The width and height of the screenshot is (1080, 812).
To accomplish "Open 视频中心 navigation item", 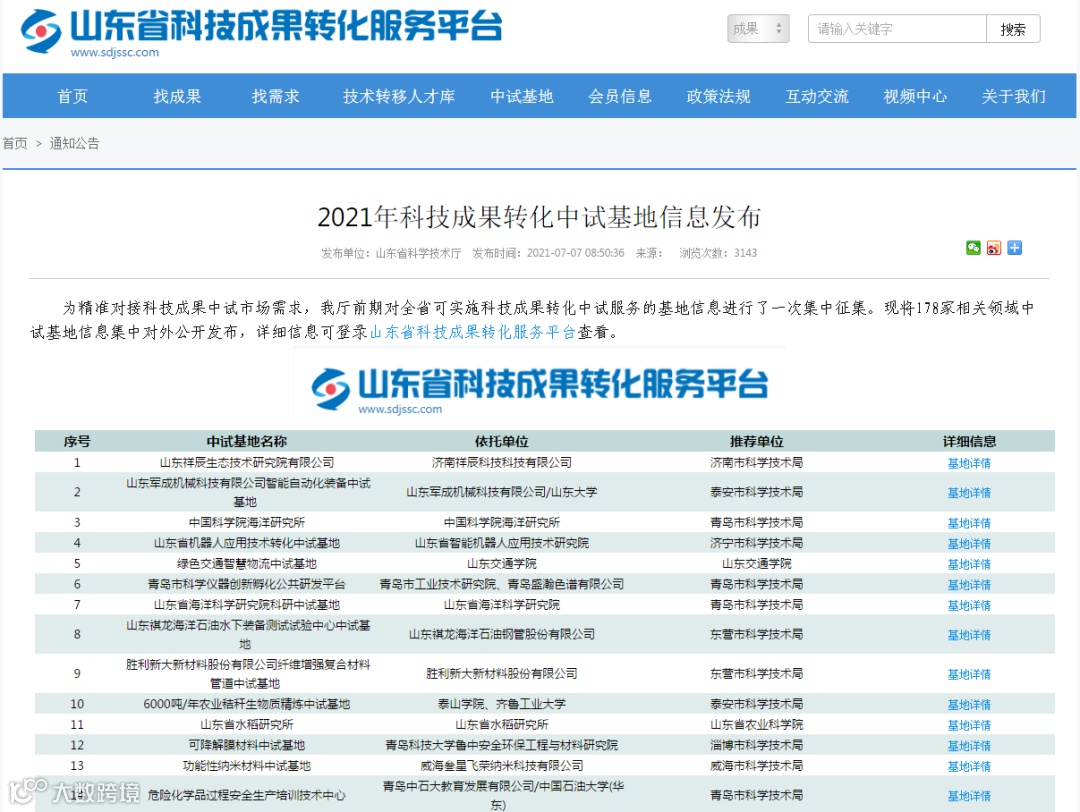I will (915, 96).
